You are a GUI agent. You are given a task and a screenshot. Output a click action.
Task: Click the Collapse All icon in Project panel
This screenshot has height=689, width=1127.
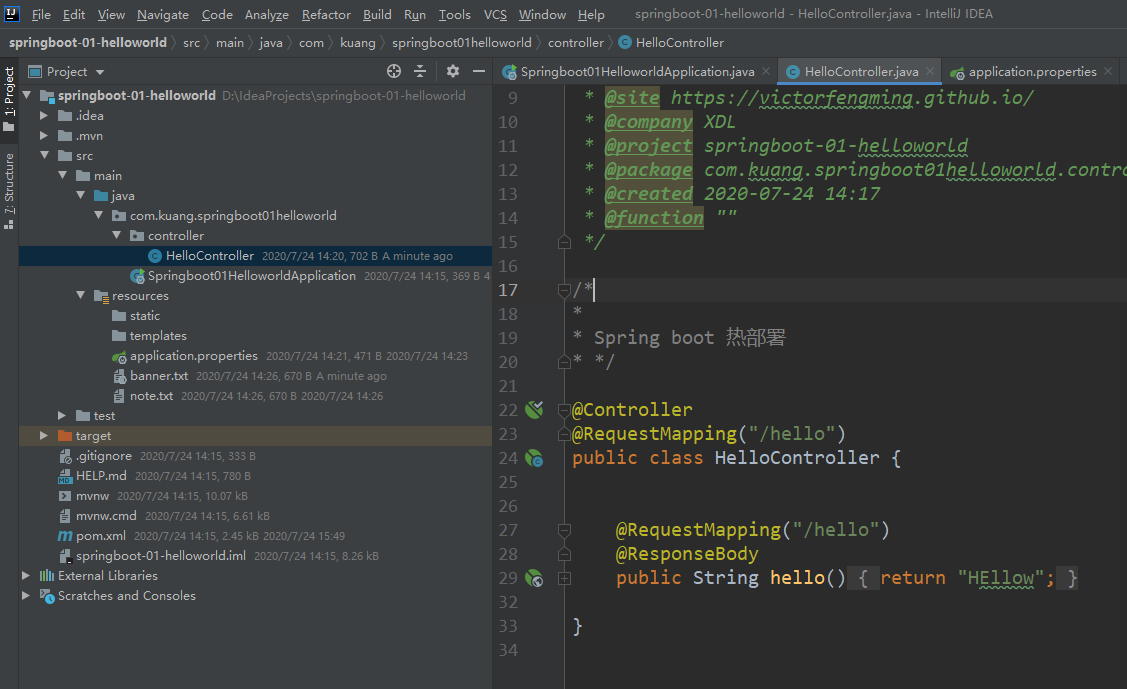click(x=420, y=71)
